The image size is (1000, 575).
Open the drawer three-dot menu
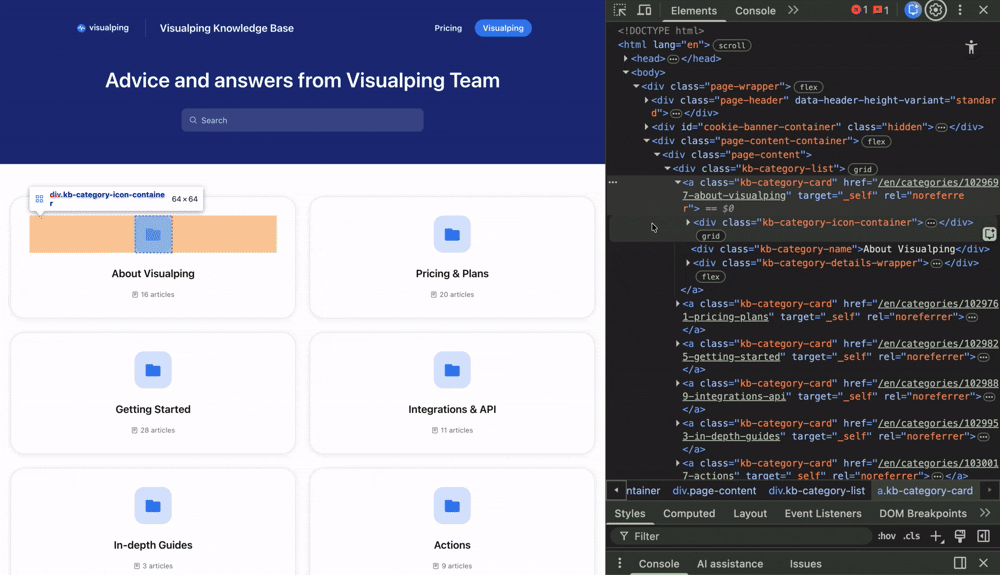coord(619,564)
